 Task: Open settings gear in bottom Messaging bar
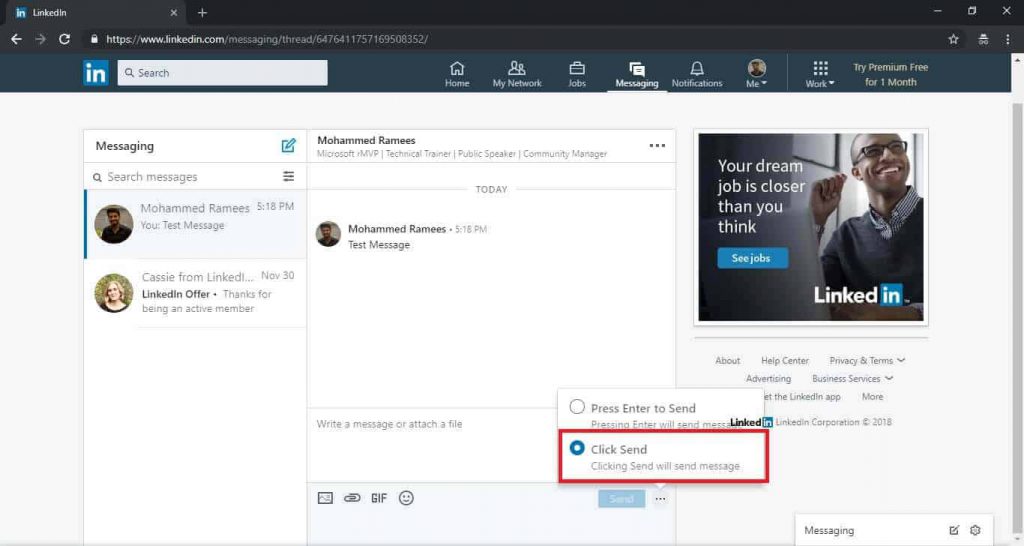pyautogui.click(x=975, y=530)
